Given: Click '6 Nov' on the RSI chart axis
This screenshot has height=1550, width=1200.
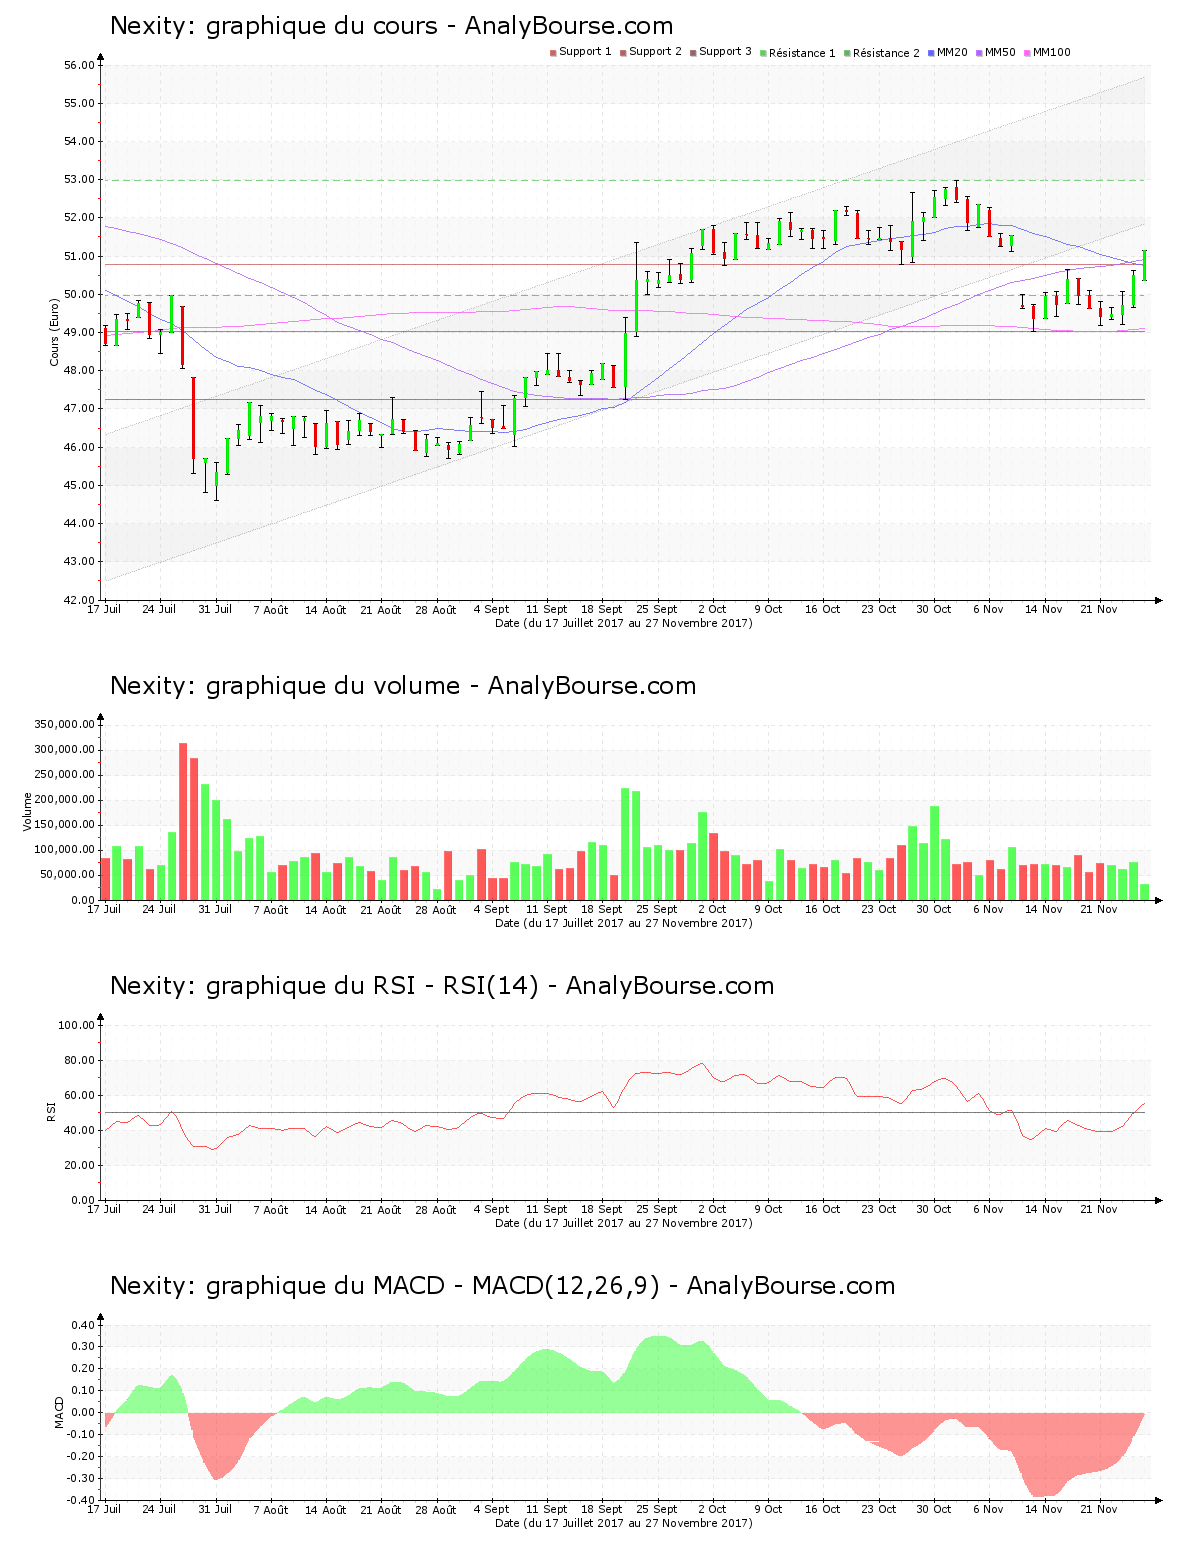Looking at the screenshot, I should (988, 1209).
